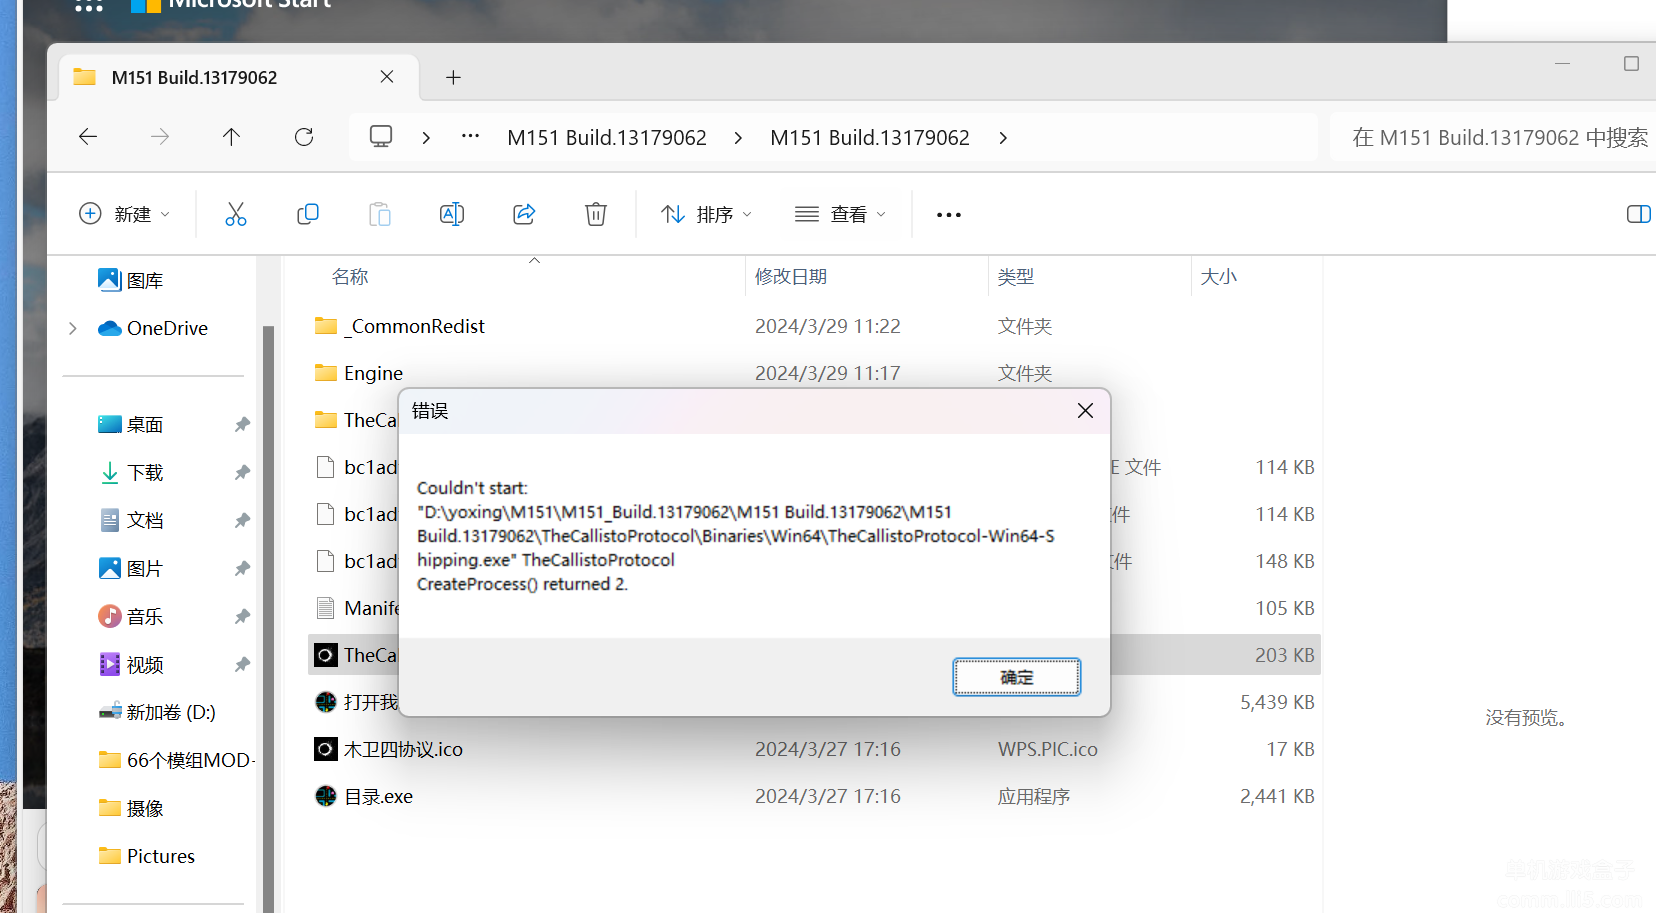Image resolution: width=1656 pixels, height=913 pixels.
Task: Click 确定 button in error dialog
Action: pyautogui.click(x=1017, y=677)
